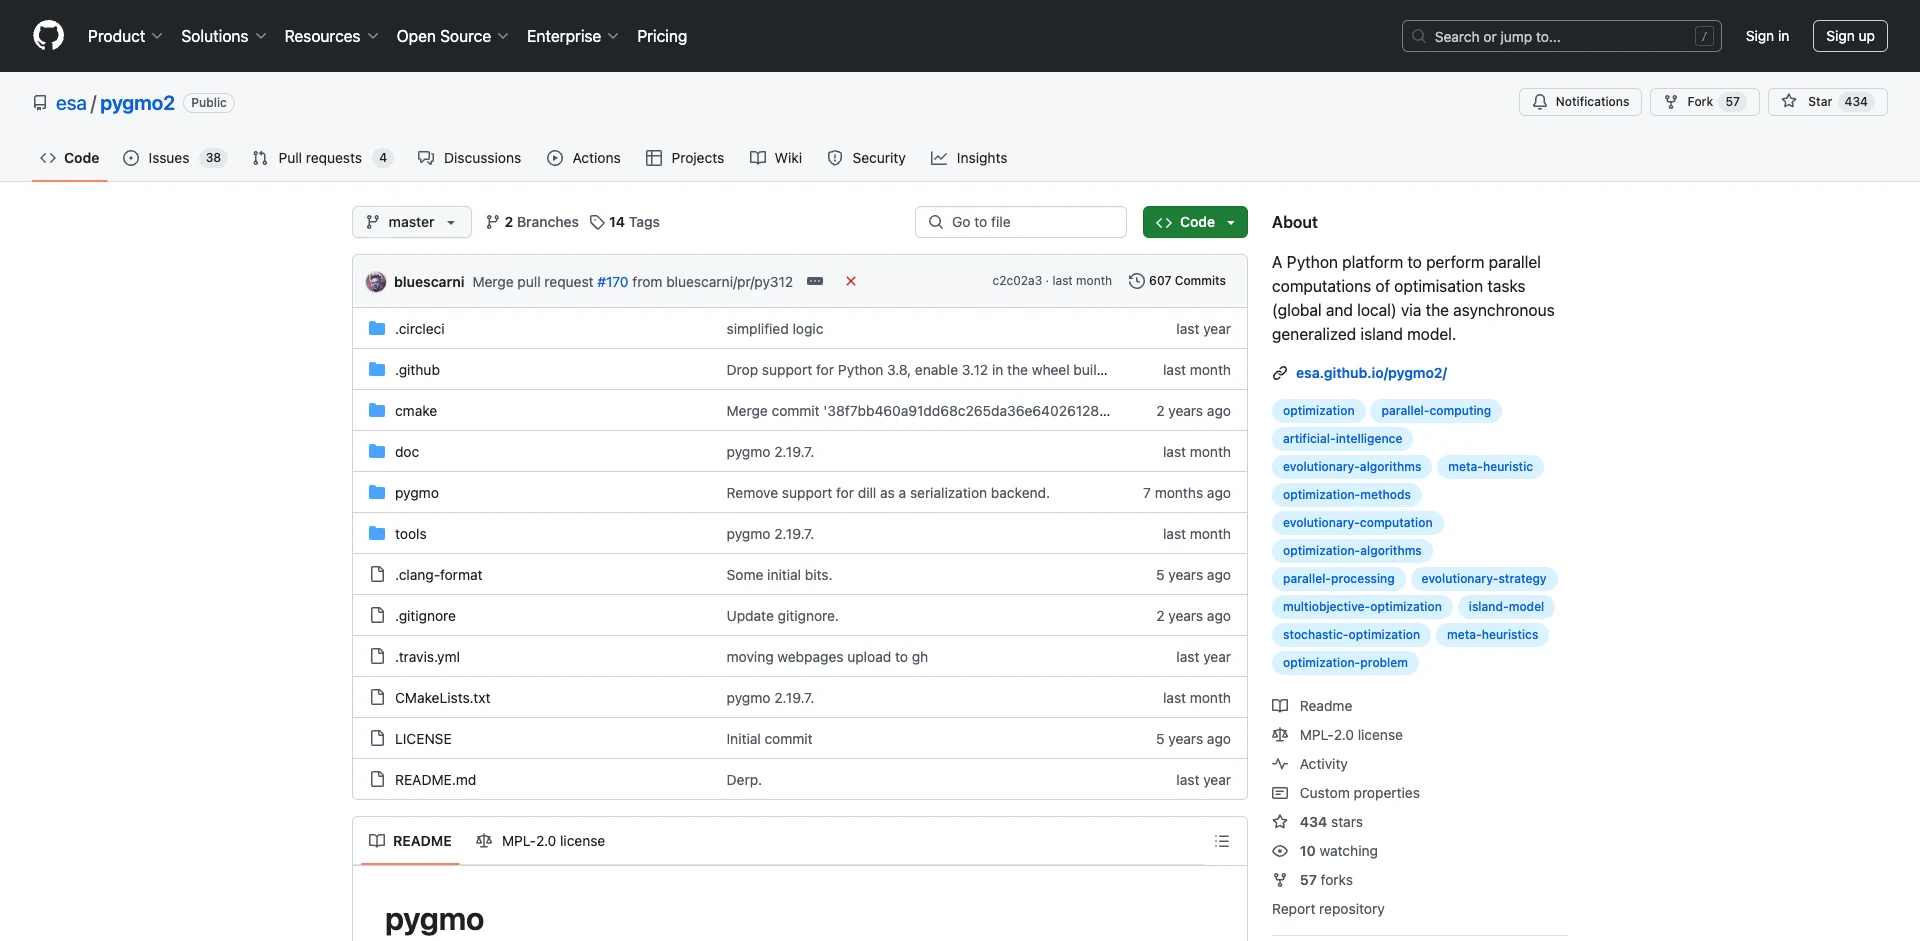
Task: Click the meta-heuristic topic tag
Action: [x=1490, y=467]
